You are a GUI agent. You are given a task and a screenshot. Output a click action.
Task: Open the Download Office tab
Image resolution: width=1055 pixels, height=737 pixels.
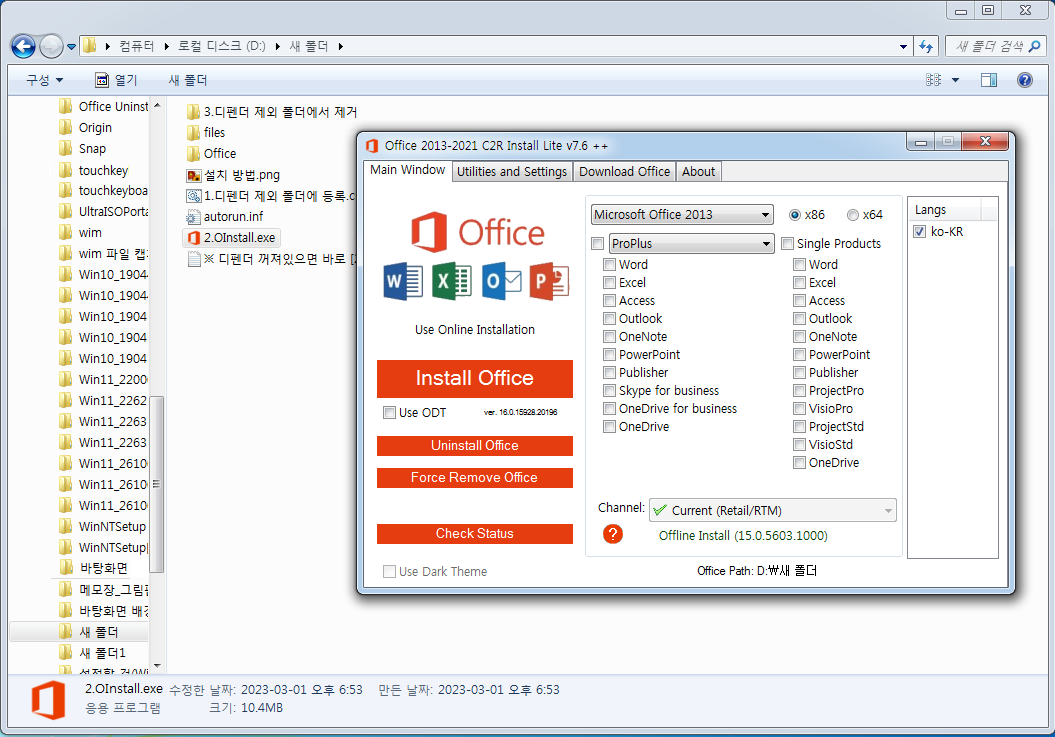(x=624, y=172)
